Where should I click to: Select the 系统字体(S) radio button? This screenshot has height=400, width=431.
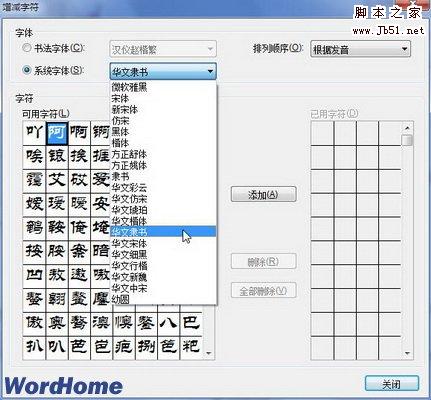point(27,70)
